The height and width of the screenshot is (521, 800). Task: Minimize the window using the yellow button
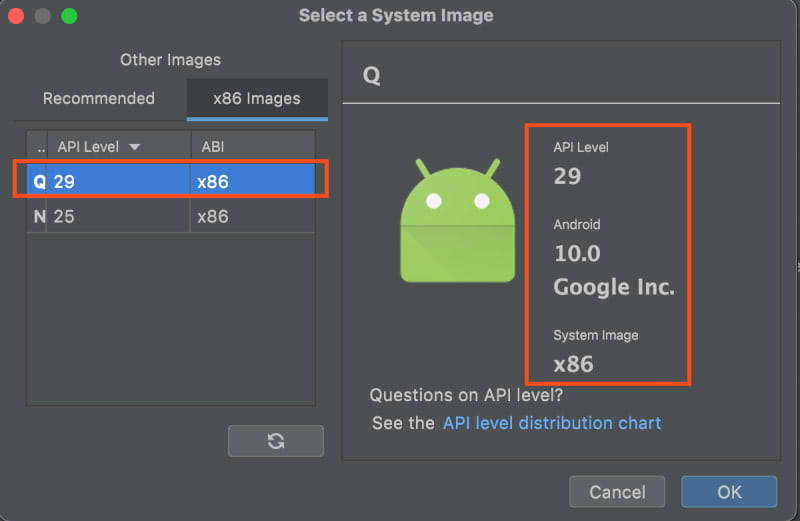coord(43,16)
